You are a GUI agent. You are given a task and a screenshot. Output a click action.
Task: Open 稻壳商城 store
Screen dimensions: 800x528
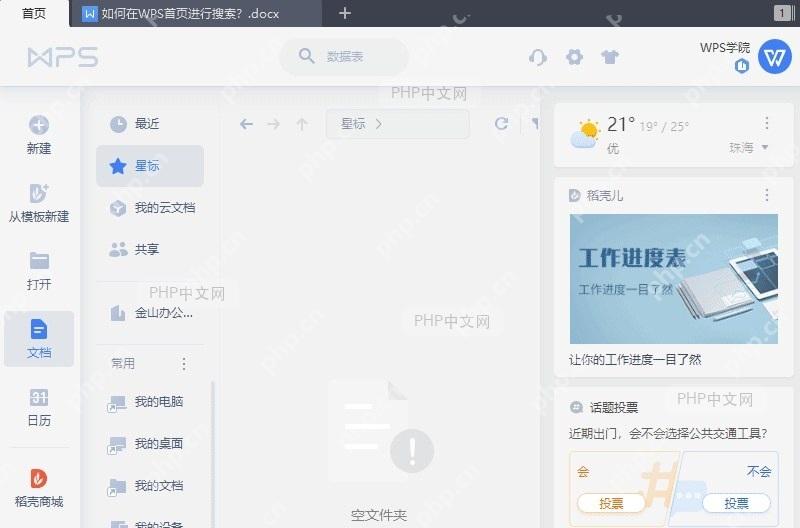(x=39, y=488)
